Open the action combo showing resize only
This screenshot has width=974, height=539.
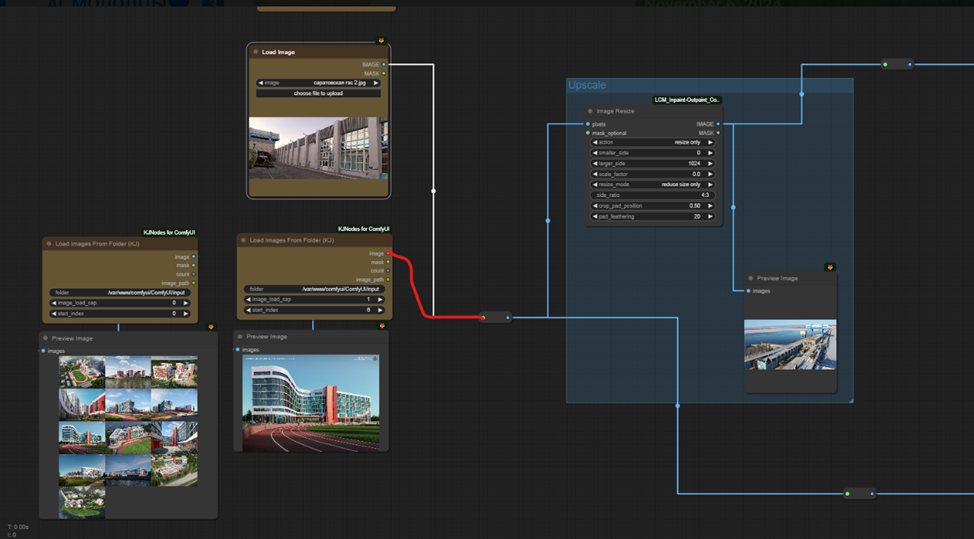point(653,142)
